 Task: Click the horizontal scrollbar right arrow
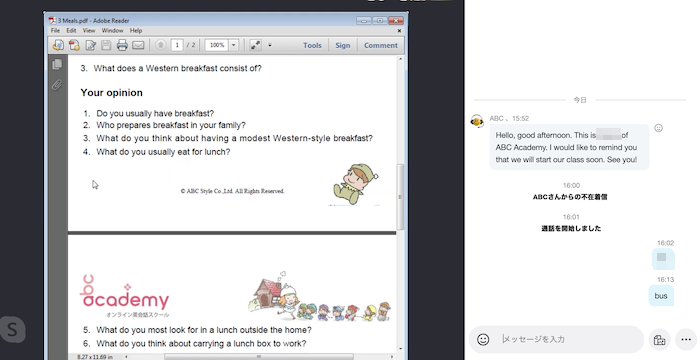[x=393, y=356]
